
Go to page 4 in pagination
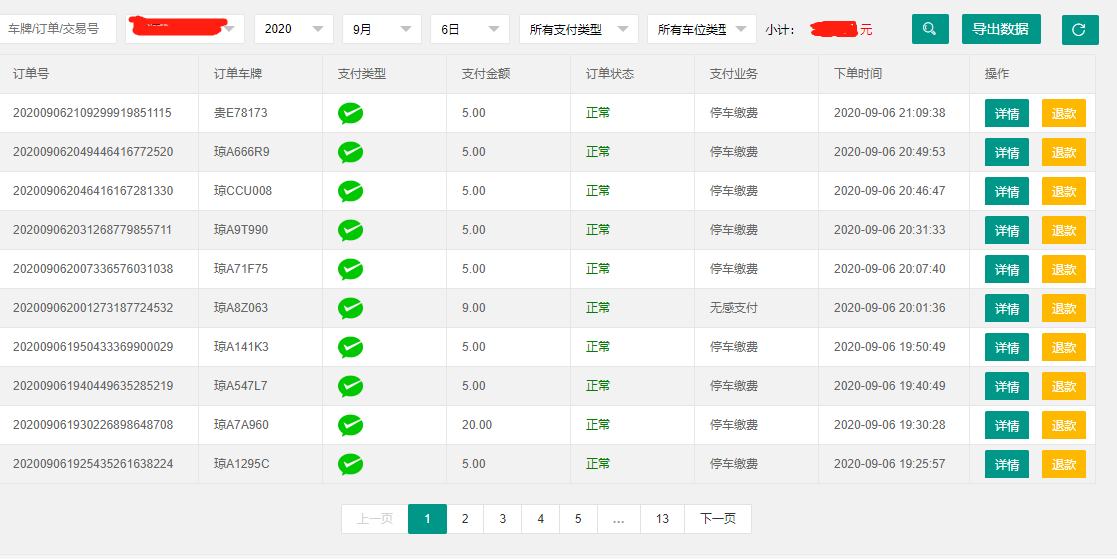click(x=541, y=519)
